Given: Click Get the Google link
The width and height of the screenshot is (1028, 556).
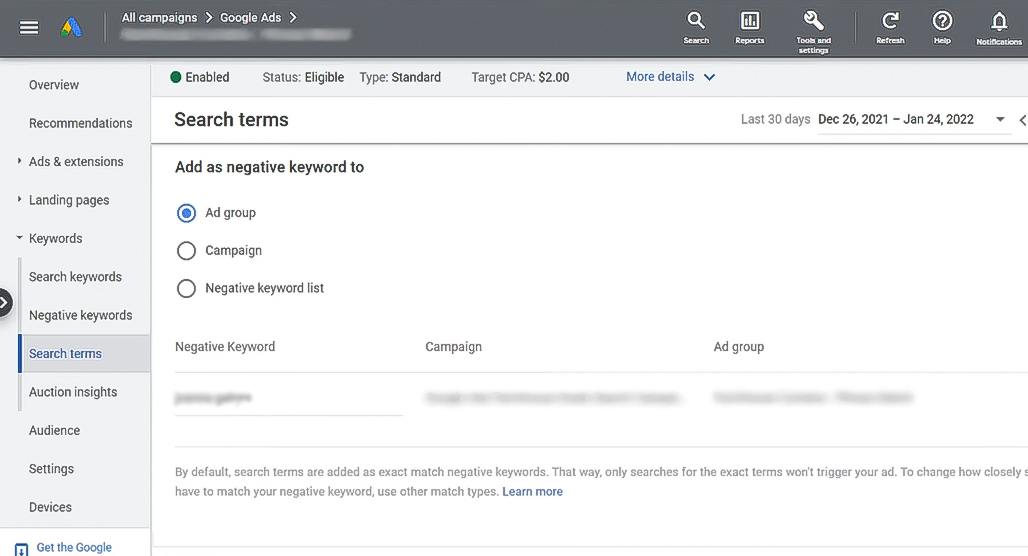Looking at the screenshot, I should [74, 547].
